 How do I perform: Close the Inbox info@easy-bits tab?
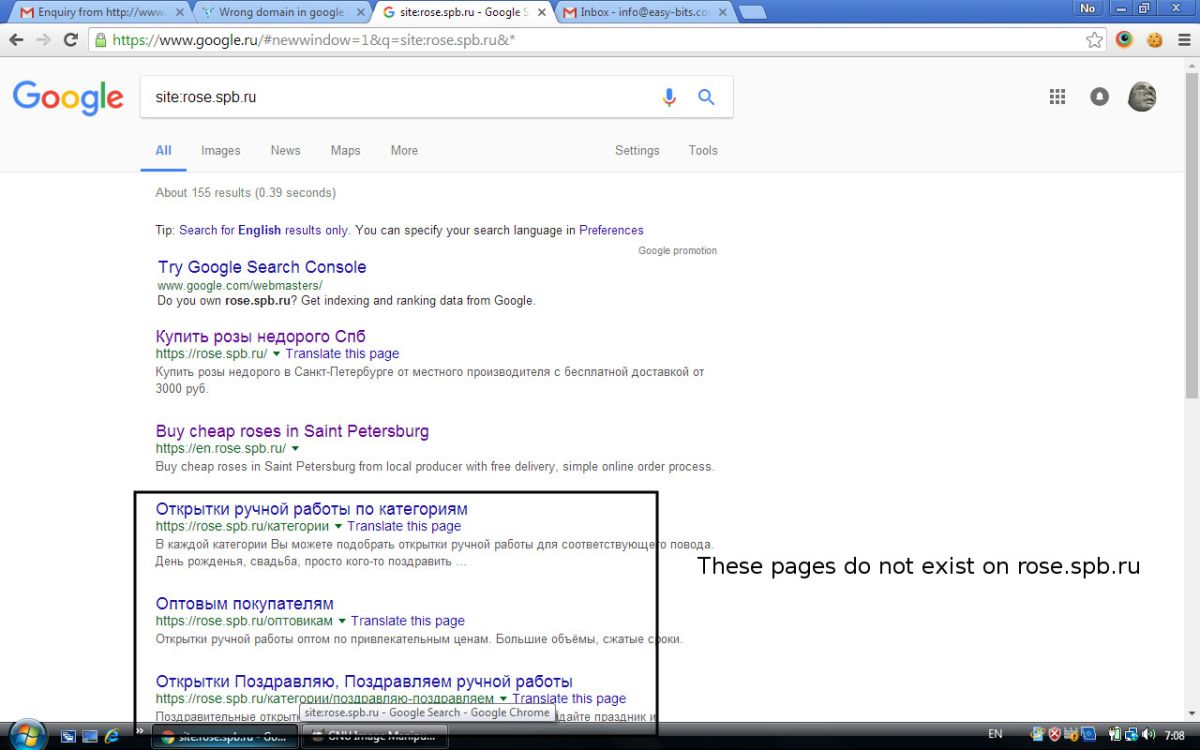click(x=721, y=13)
